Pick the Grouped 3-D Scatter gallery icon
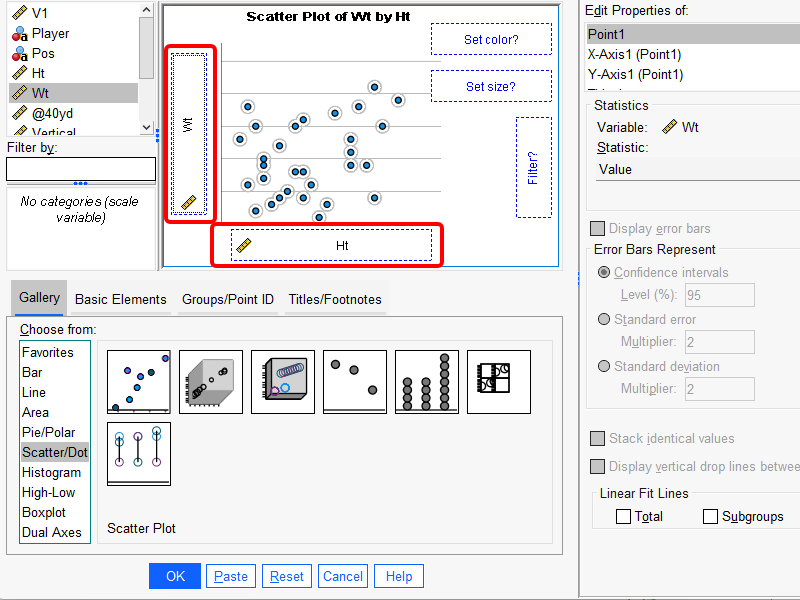Screen dimensions: 800x600 tap(283, 382)
